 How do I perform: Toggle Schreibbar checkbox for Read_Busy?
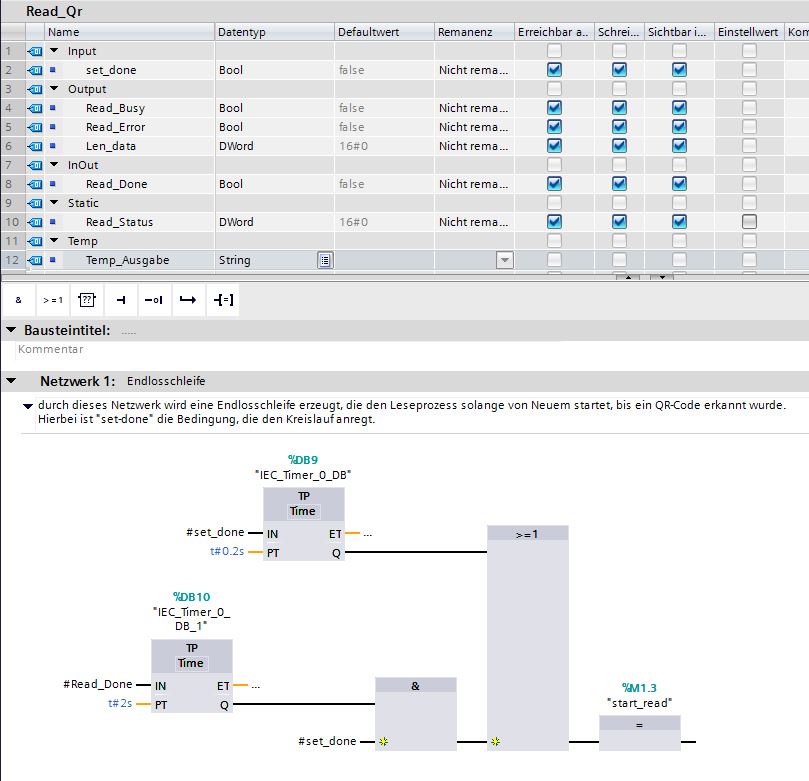pos(619,108)
